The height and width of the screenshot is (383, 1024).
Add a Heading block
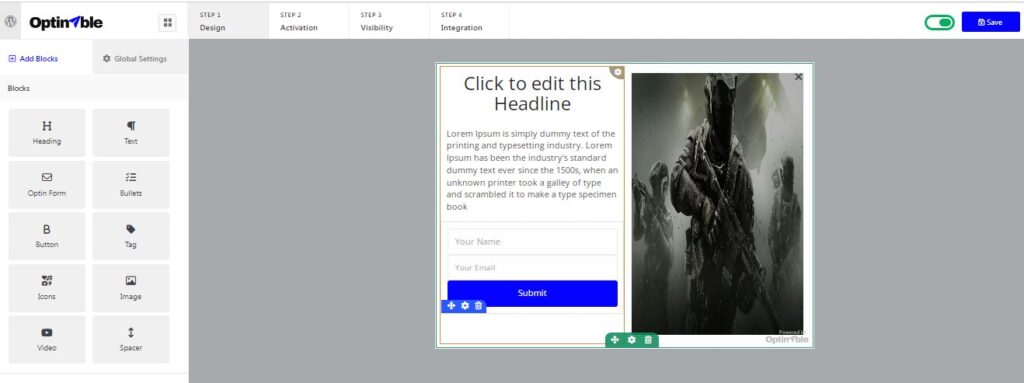point(47,133)
